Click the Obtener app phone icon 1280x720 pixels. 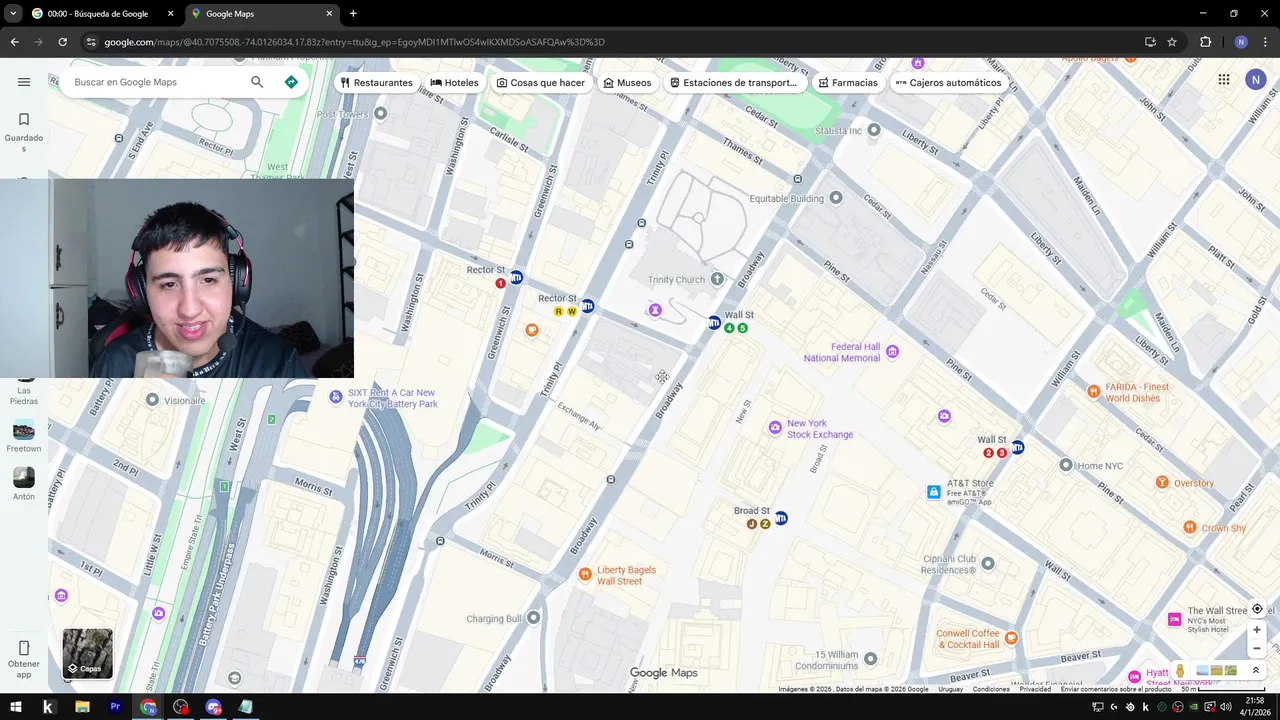point(24,648)
